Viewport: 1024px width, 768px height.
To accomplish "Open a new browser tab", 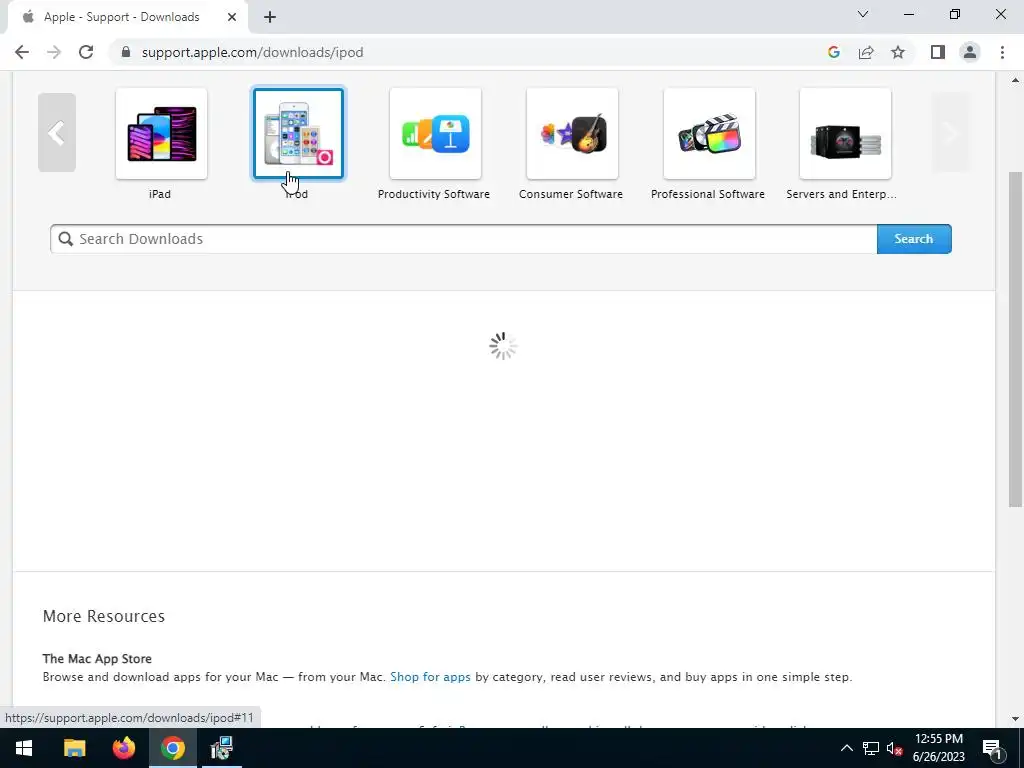I will click(270, 17).
